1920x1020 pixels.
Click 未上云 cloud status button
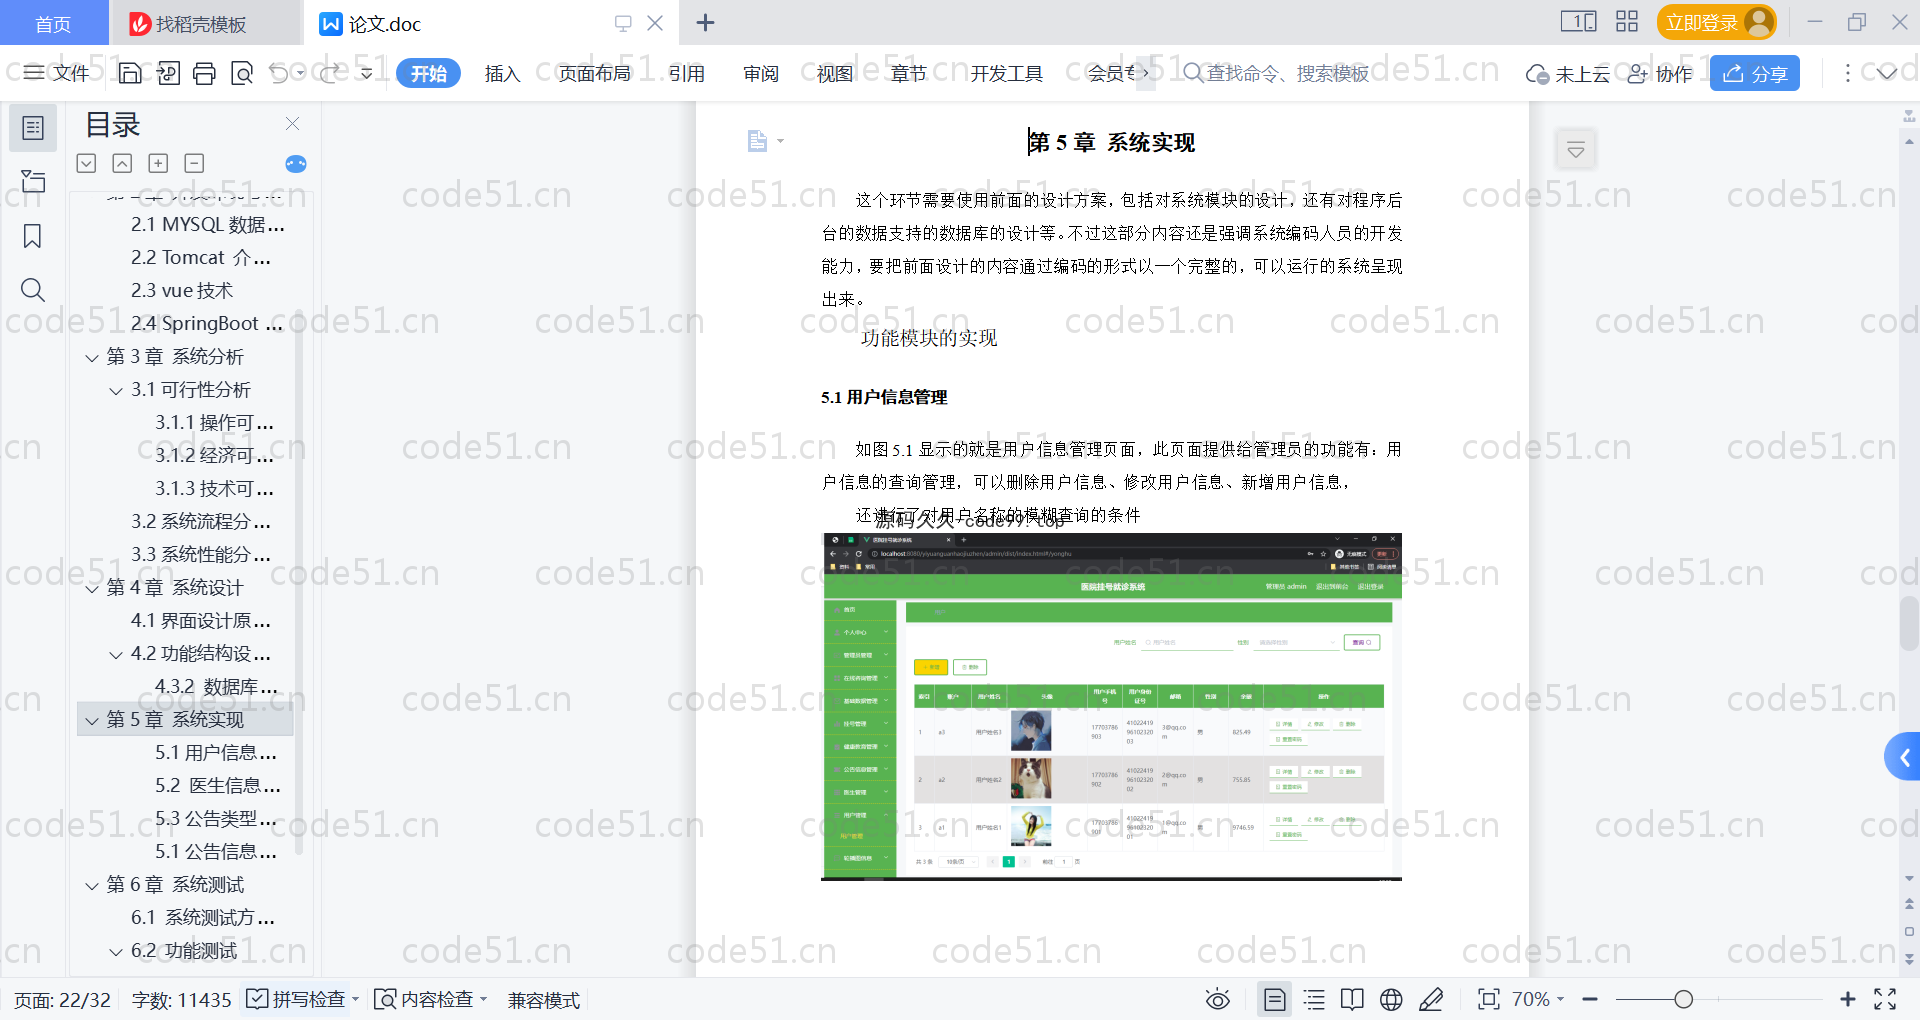[1568, 73]
